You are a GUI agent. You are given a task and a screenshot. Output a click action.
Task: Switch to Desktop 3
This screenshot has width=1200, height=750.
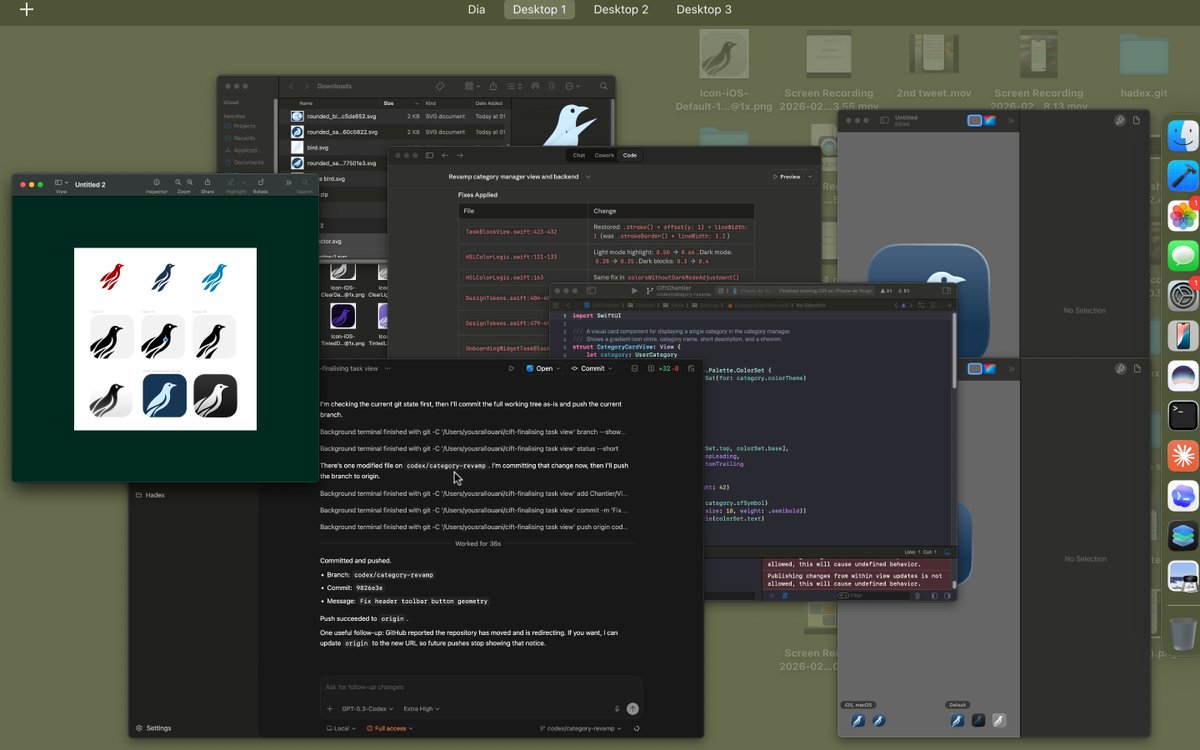tap(704, 10)
